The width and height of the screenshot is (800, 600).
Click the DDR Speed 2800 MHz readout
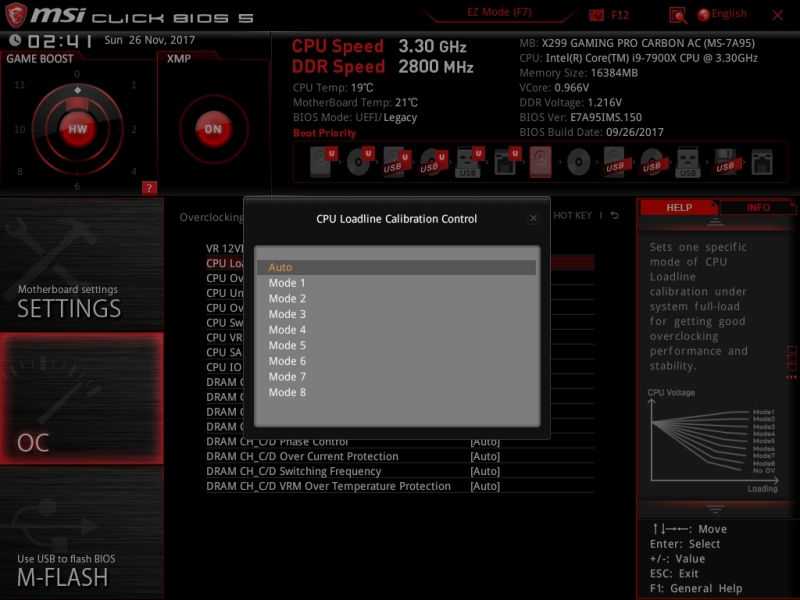point(383,67)
